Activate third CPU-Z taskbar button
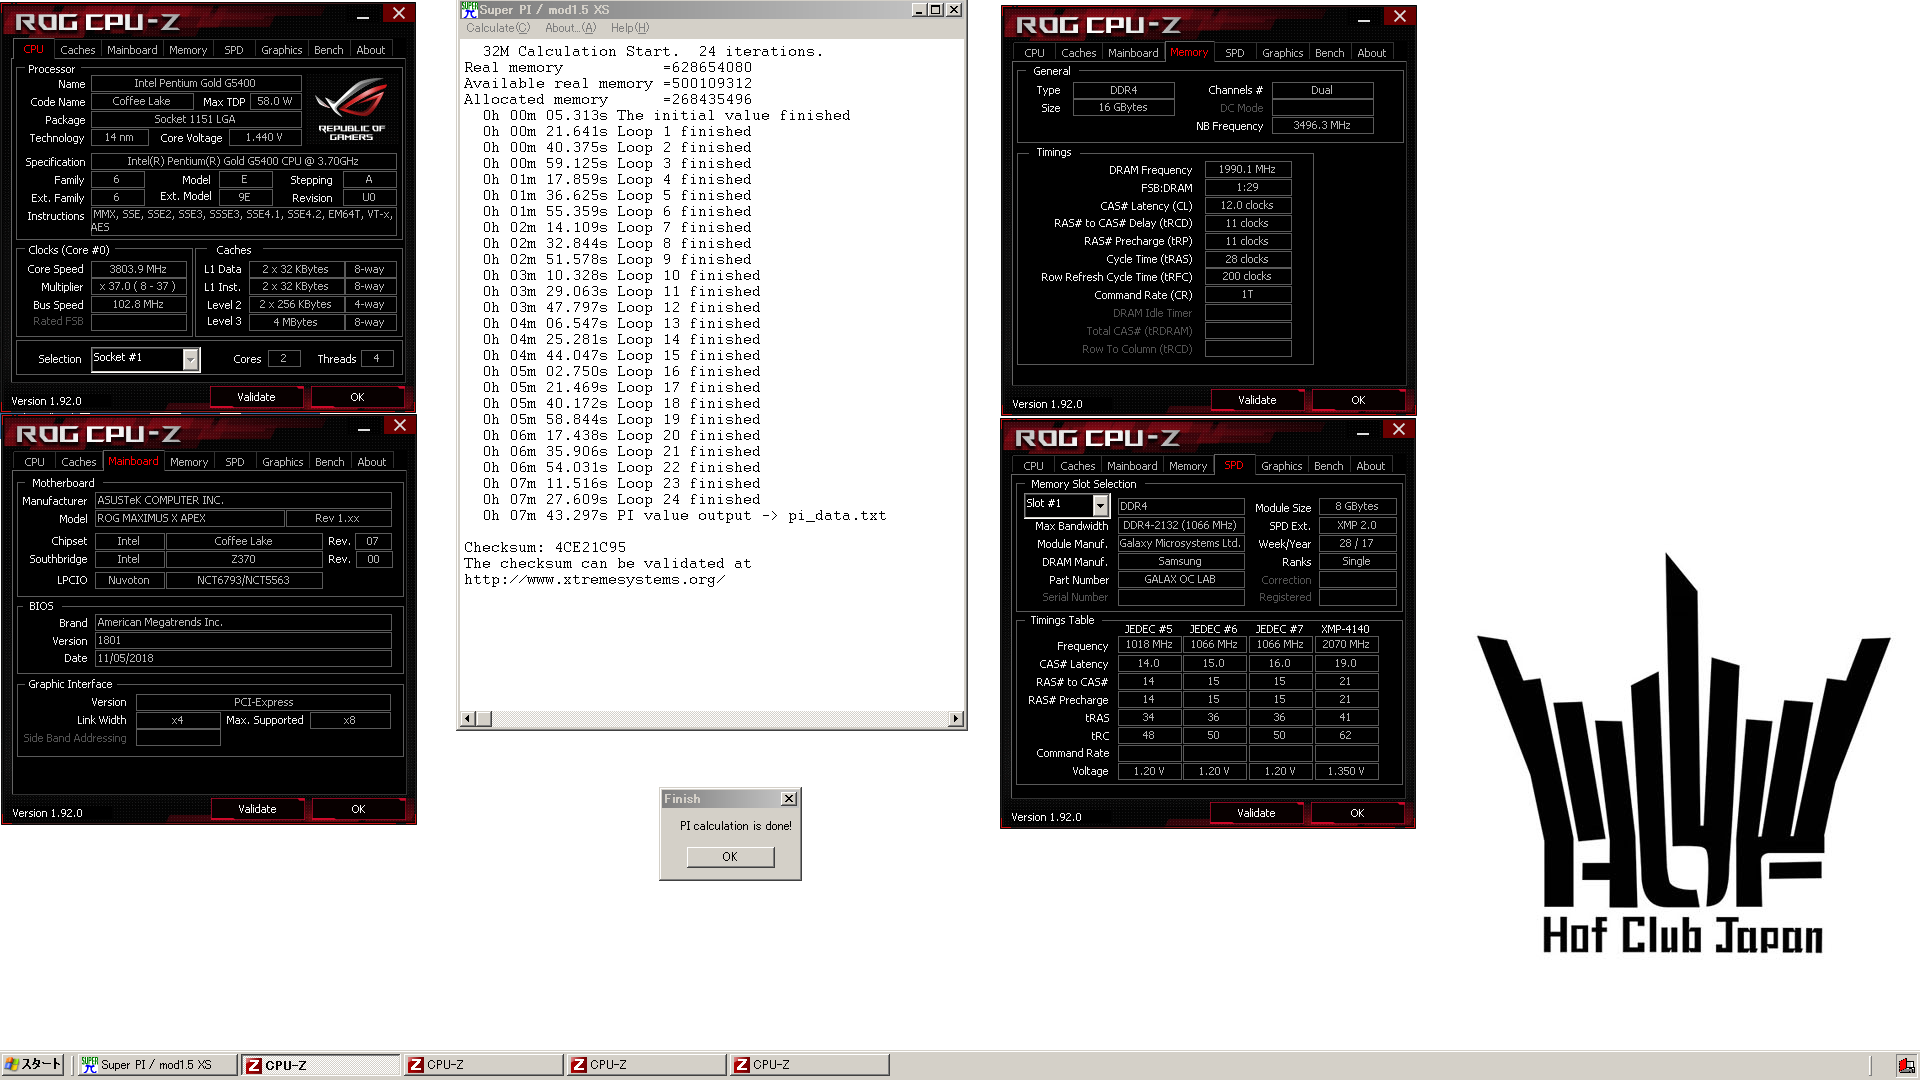Screen dimensions: 1920x1080 [x=646, y=1065]
